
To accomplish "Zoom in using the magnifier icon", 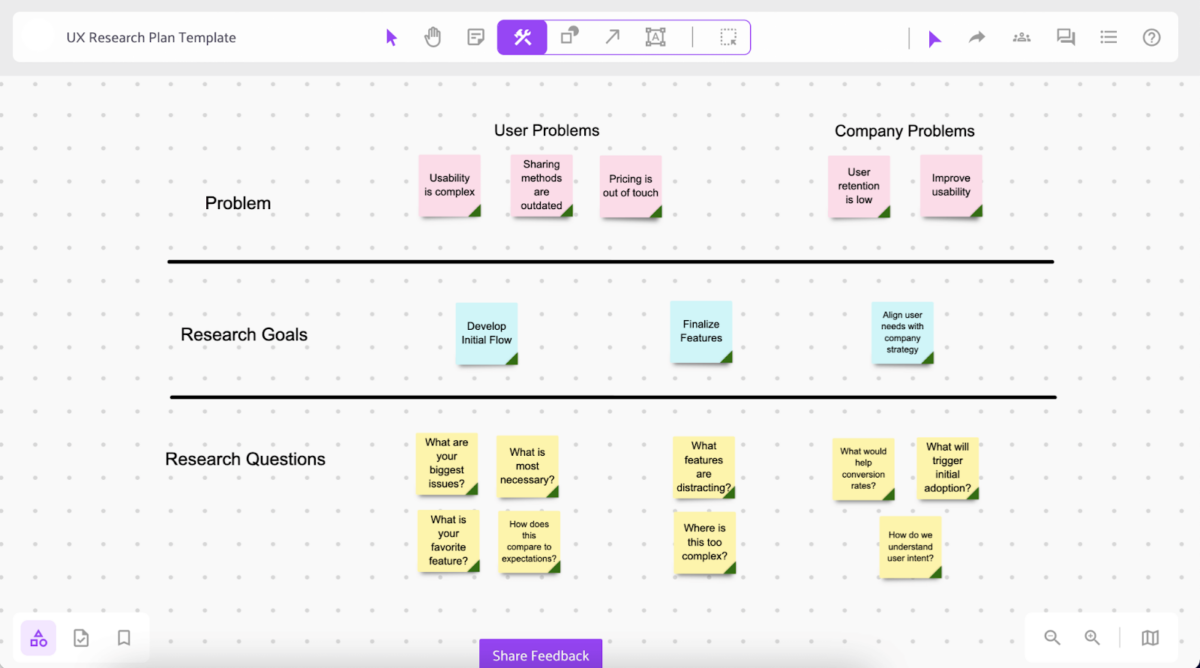I will point(1092,637).
